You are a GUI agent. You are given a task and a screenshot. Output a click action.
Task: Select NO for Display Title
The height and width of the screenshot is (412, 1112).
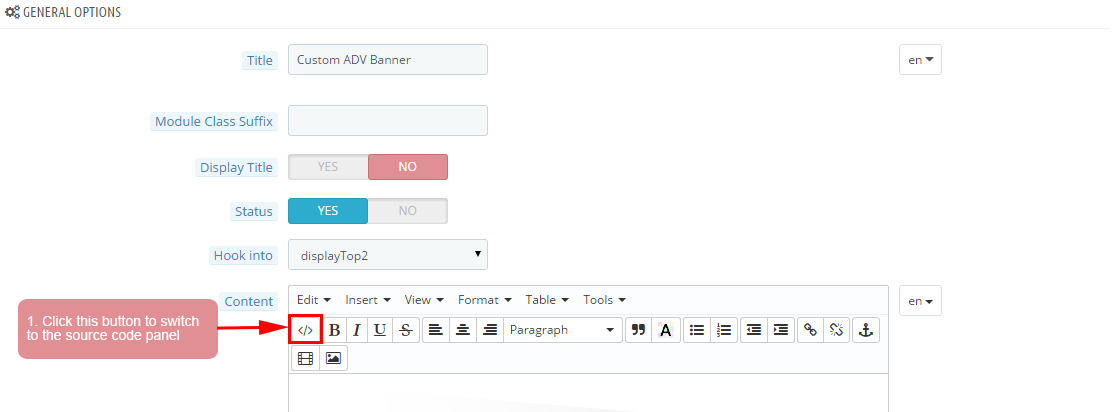click(408, 167)
